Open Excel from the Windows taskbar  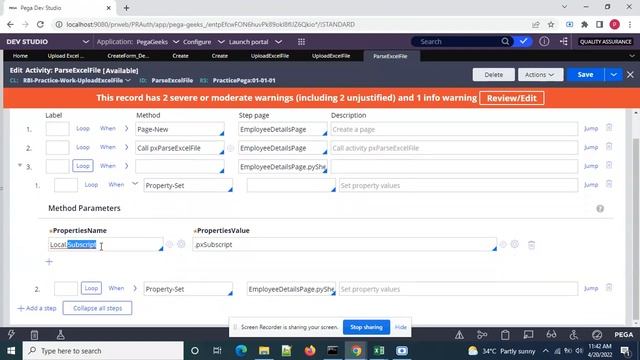(379, 351)
